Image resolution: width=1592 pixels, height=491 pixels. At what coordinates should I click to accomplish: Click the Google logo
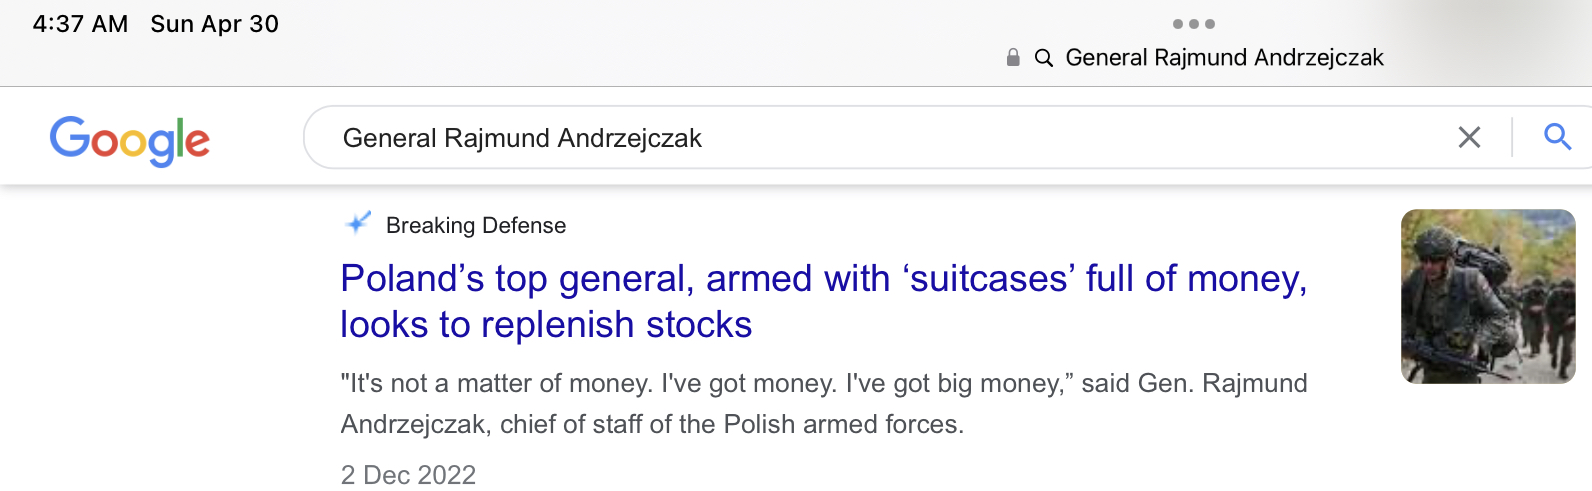tap(129, 140)
